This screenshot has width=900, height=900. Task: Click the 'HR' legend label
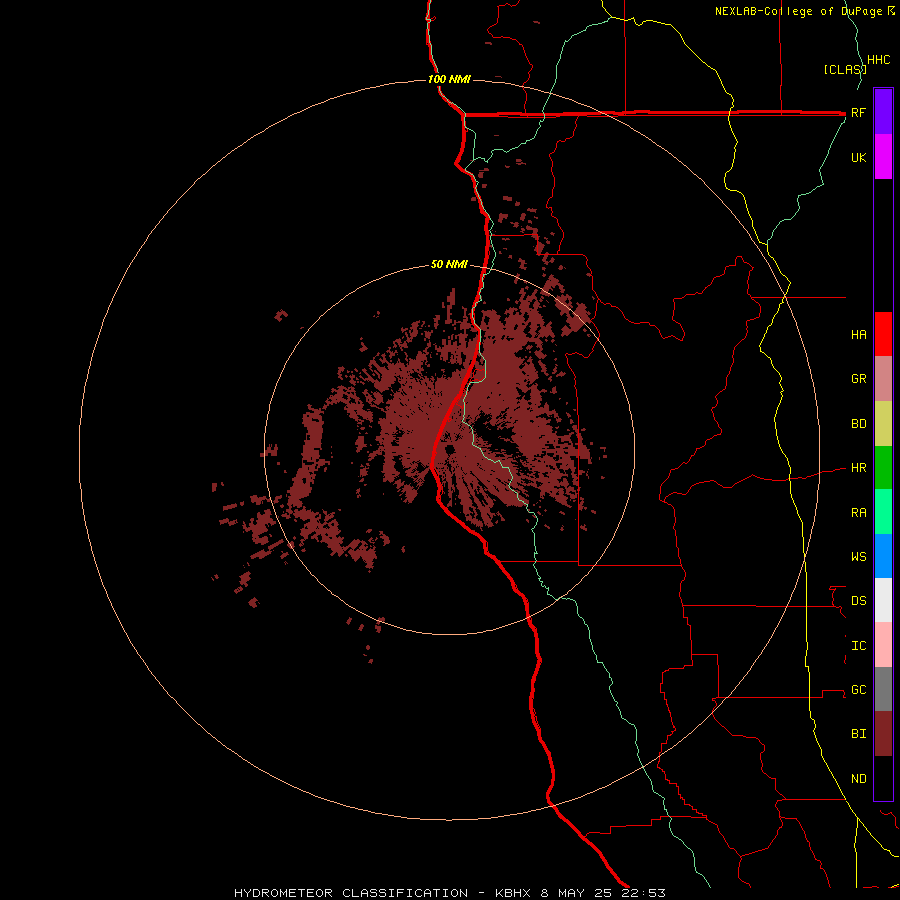coord(858,468)
